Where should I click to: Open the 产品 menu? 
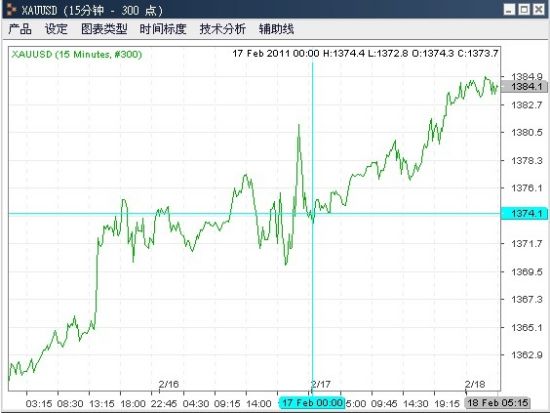click(20, 29)
